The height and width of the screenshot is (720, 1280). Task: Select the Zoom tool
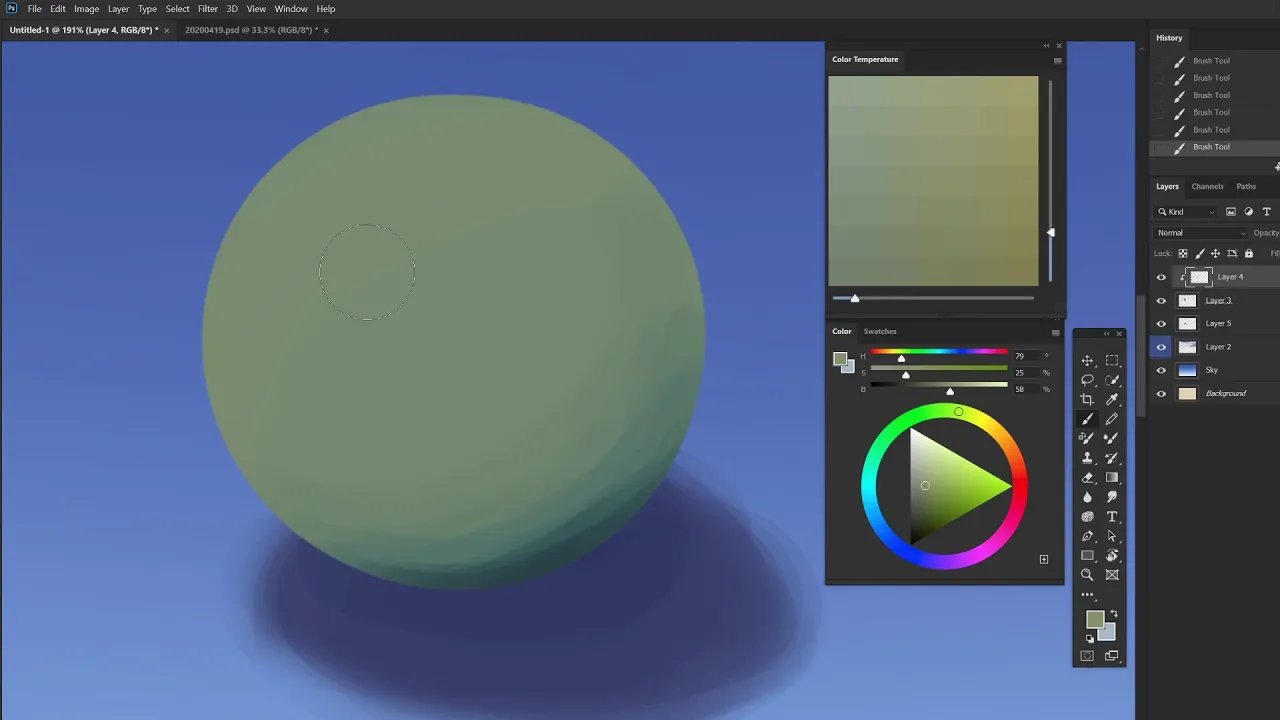tap(1087, 575)
